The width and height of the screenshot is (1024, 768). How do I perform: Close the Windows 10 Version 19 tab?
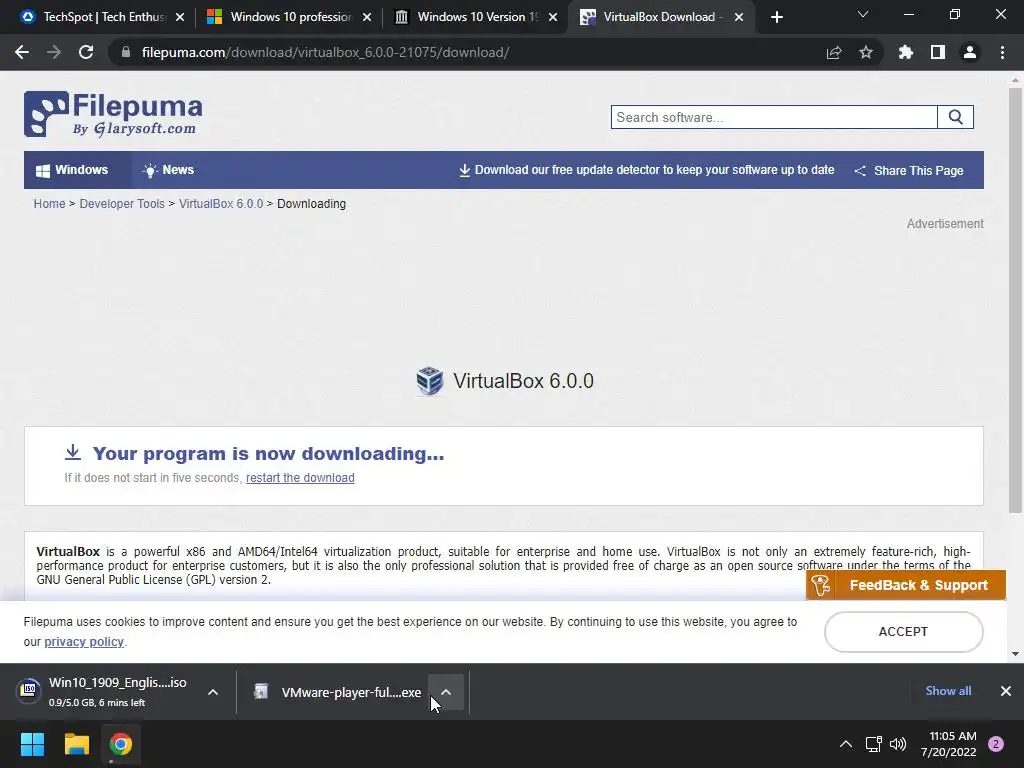click(x=553, y=18)
